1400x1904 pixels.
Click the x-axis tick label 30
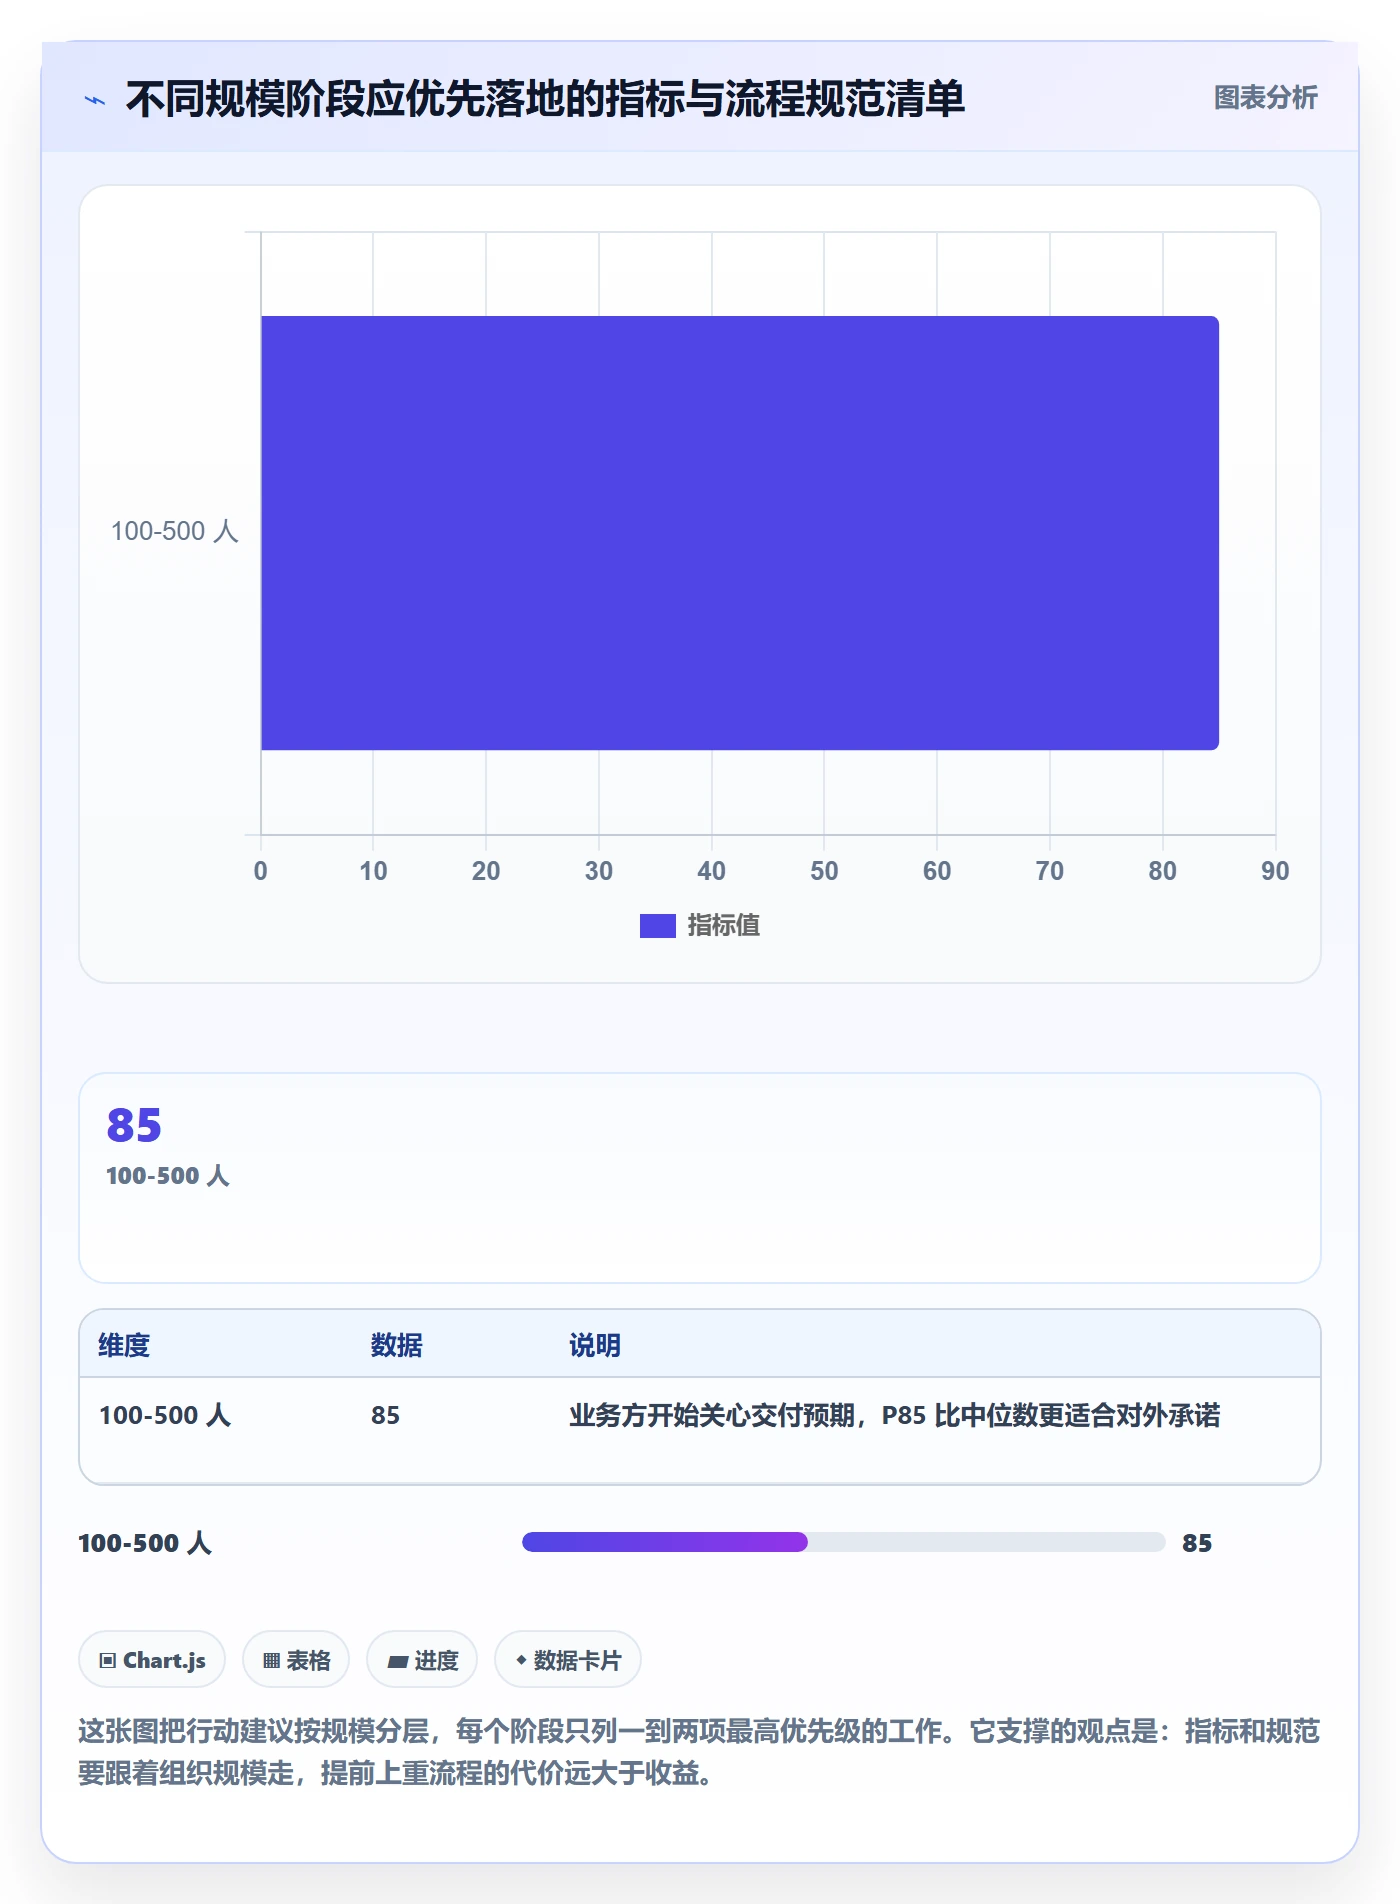pyautogui.click(x=599, y=871)
